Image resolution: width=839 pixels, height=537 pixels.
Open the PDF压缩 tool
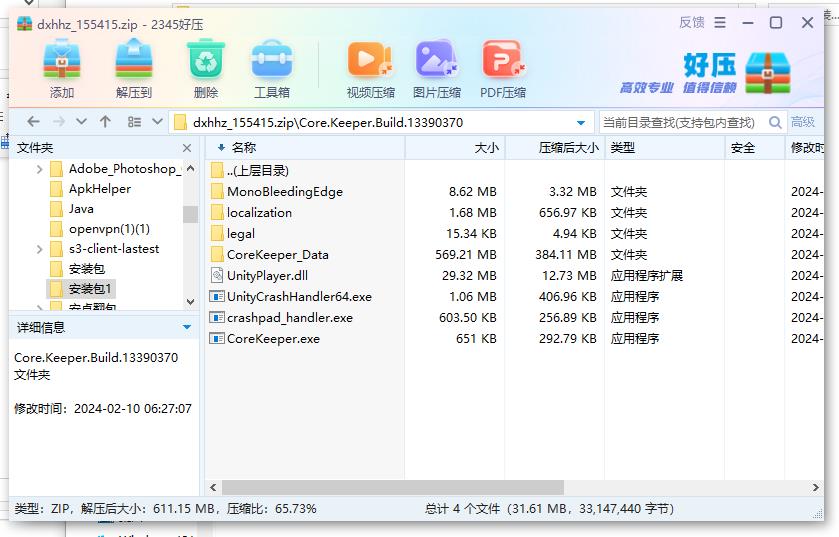click(502, 60)
